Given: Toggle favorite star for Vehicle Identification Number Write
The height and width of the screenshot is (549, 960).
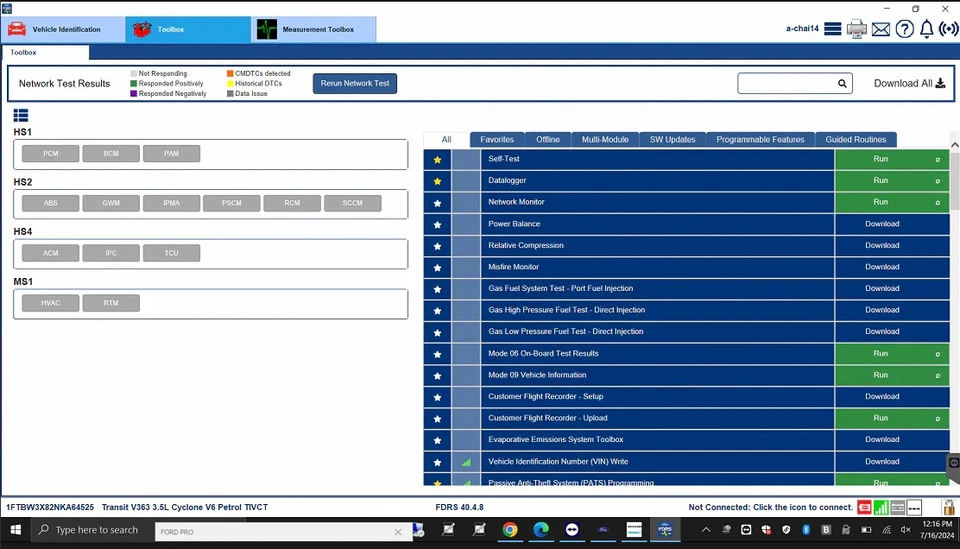Looking at the screenshot, I should (437, 462).
